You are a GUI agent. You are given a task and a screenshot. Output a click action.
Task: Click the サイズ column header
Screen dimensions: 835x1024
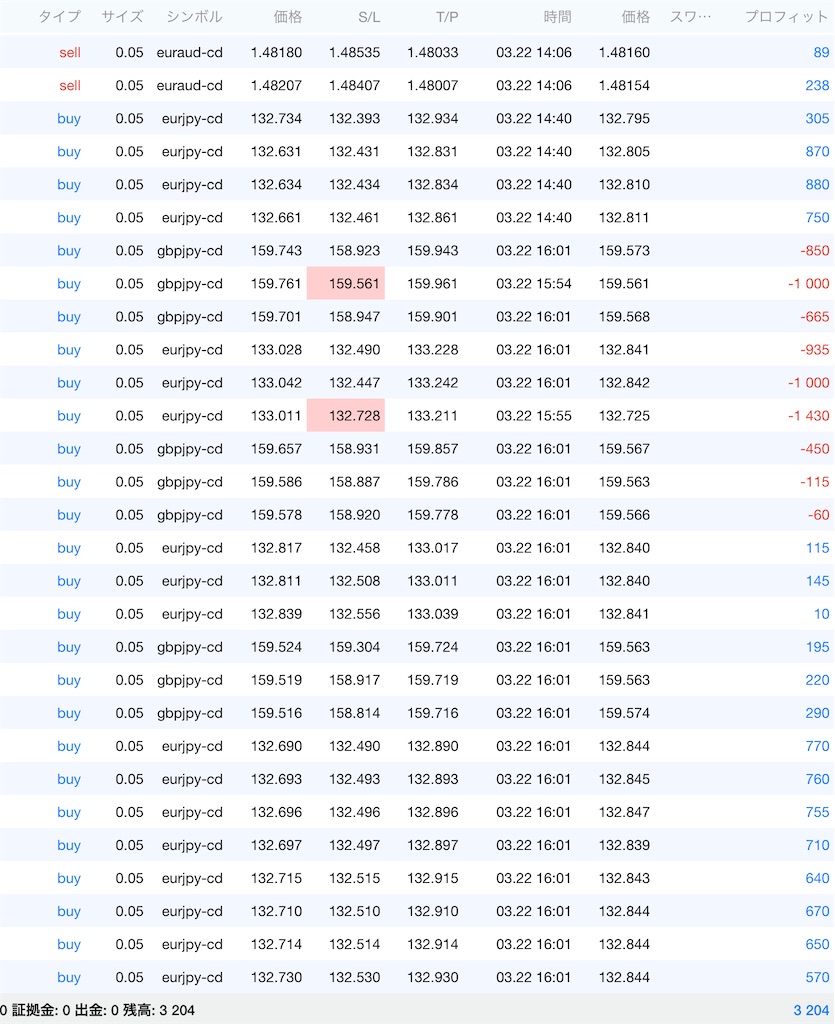(x=122, y=16)
